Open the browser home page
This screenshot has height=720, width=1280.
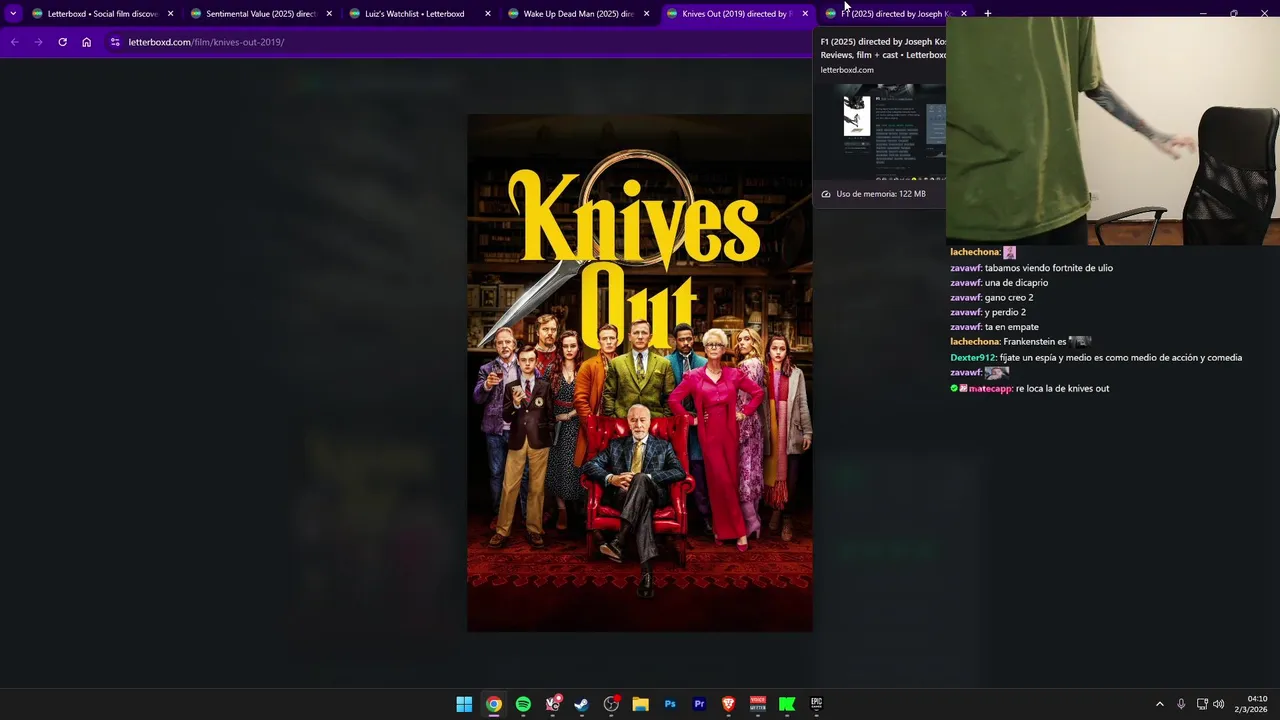click(x=87, y=42)
